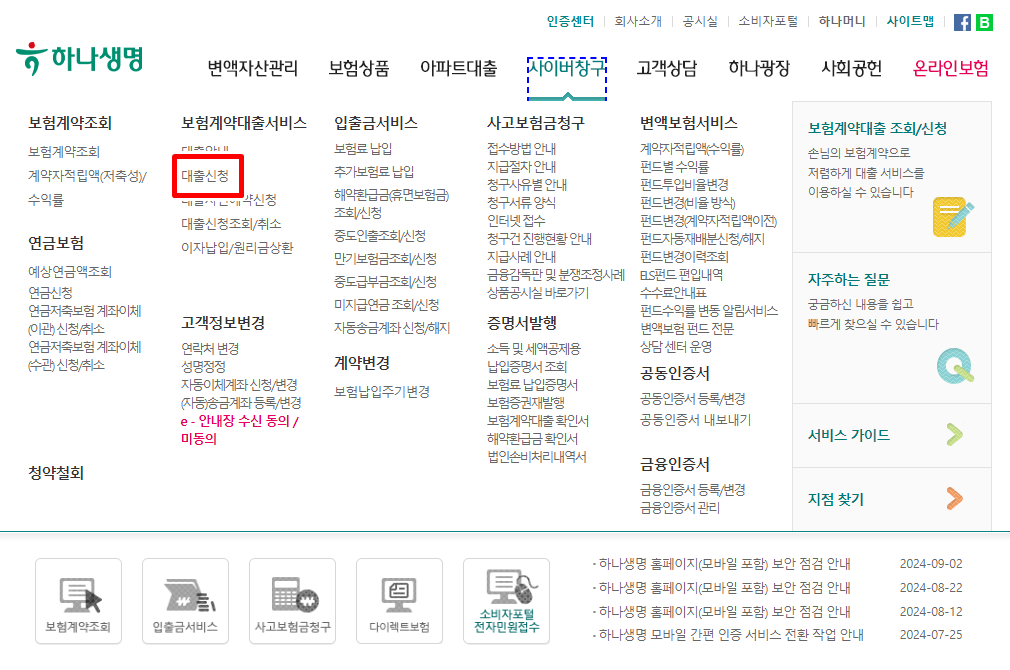The width and height of the screenshot is (1010, 670).
Task: Open the 서비스 가이드 button
Action: pyautogui.click(x=891, y=436)
